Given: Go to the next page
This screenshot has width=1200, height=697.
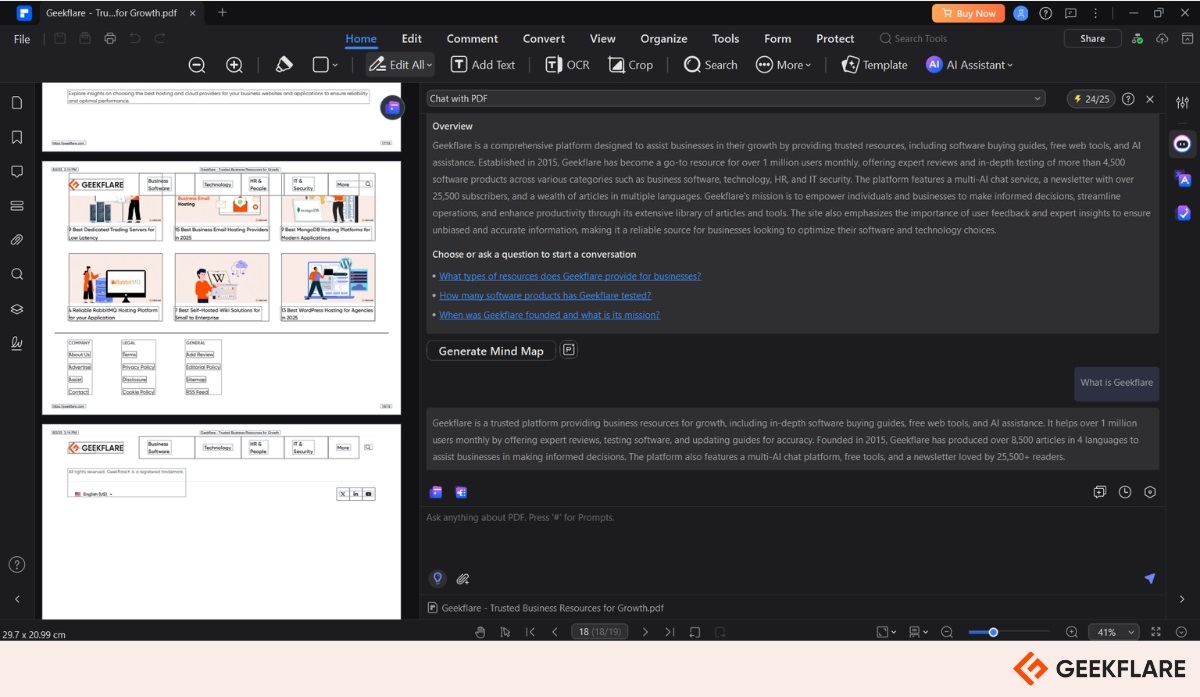Looking at the screenshot, I should click(x=645, y=632).
